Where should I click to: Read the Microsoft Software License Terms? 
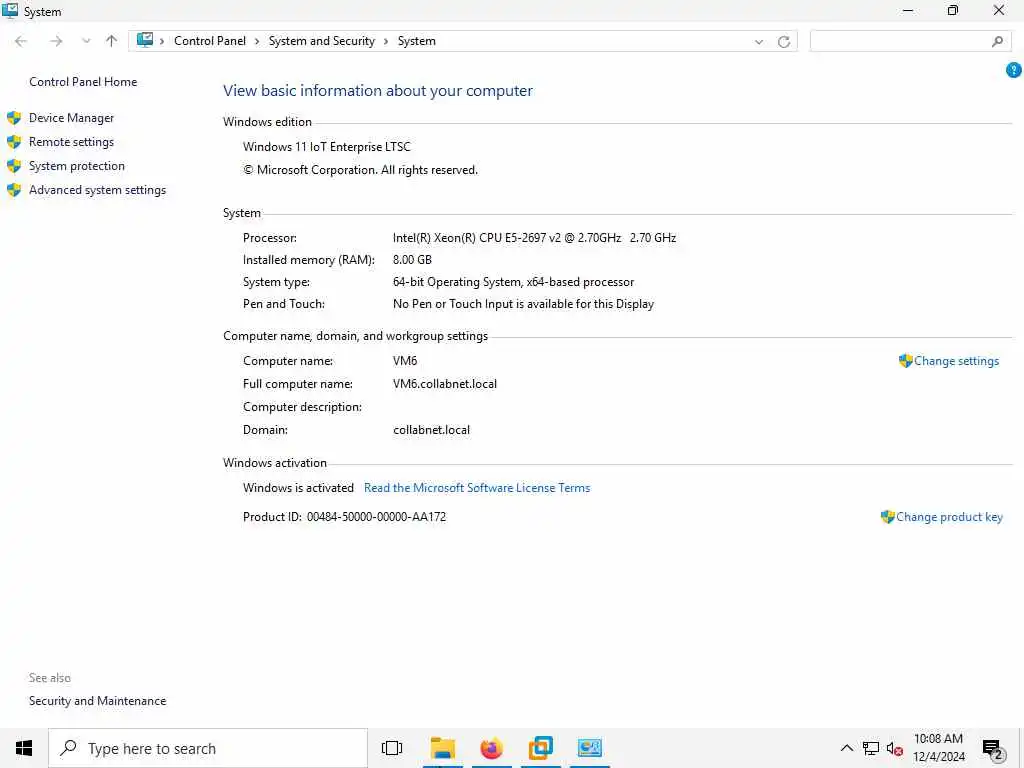(477, 488)
